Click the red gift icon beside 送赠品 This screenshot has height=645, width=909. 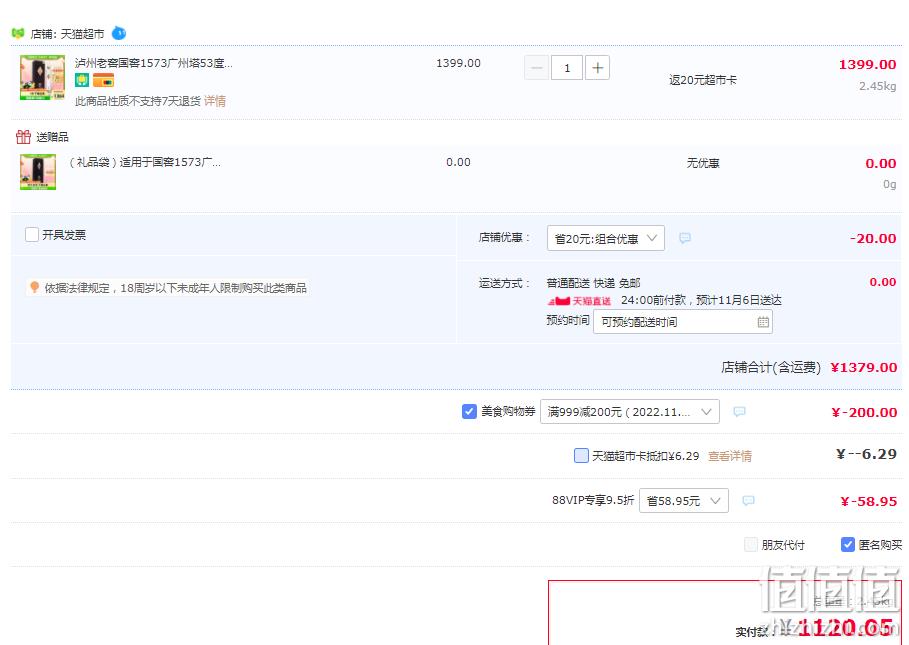coord(23,137)
